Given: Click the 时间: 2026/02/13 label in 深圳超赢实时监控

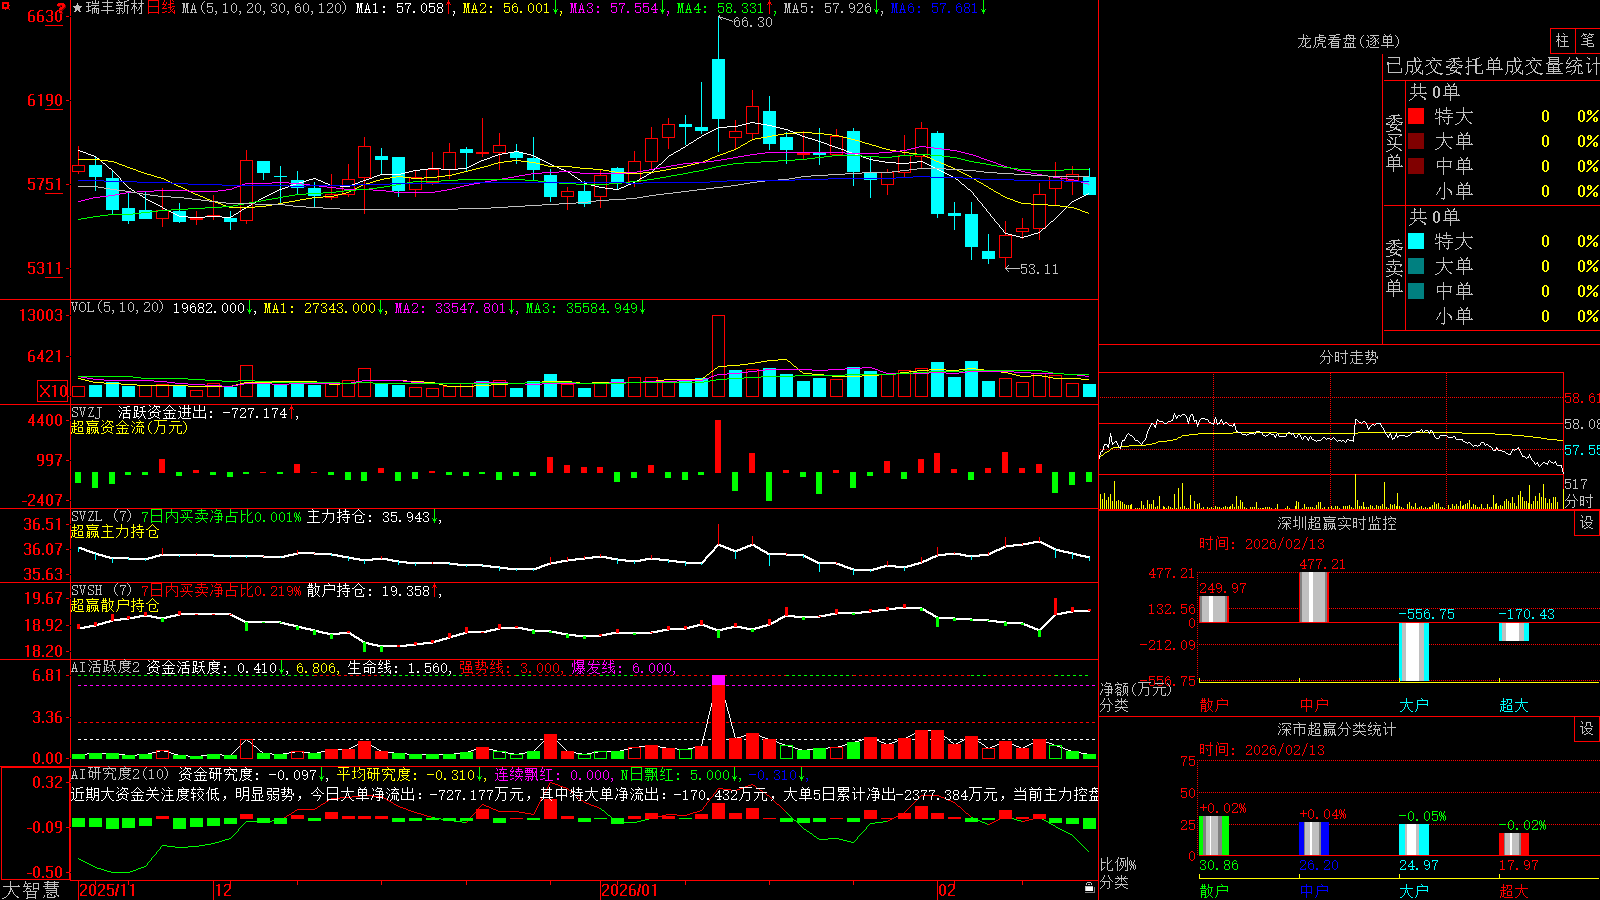Looking at the screenshot, I should click(1262, 544).
